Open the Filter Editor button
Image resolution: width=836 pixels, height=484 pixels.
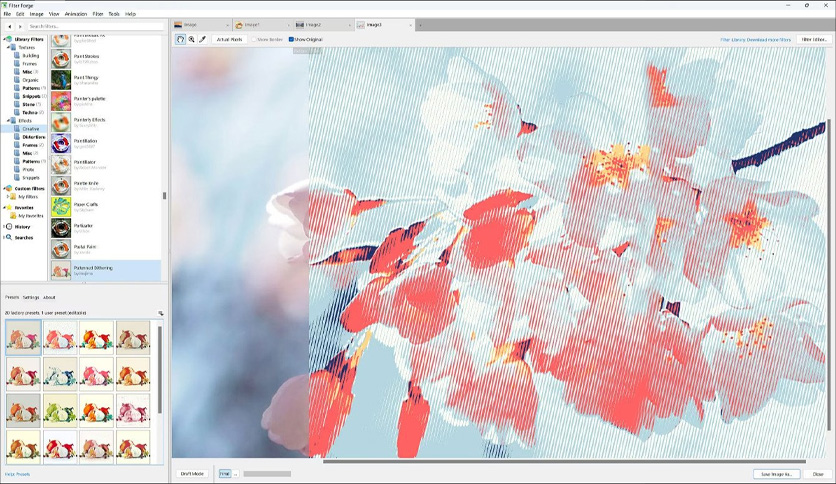pos(814,39)
